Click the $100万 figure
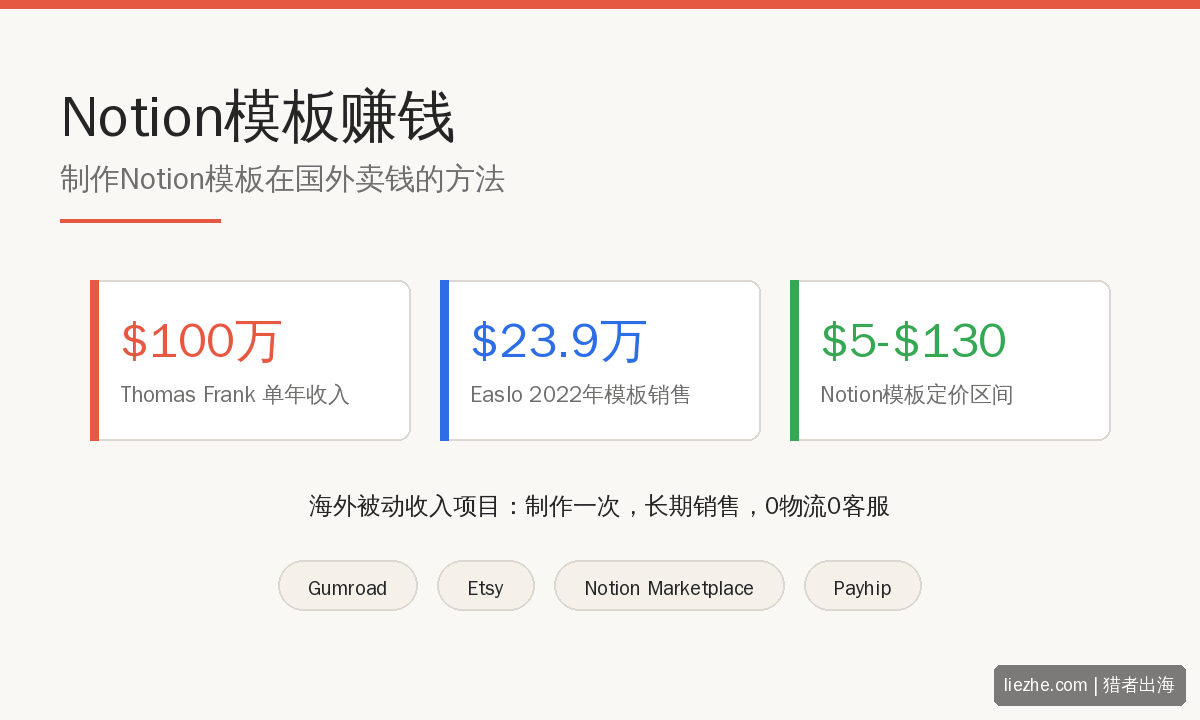This screenshot has width=1200, height=720. coord(201,341)
